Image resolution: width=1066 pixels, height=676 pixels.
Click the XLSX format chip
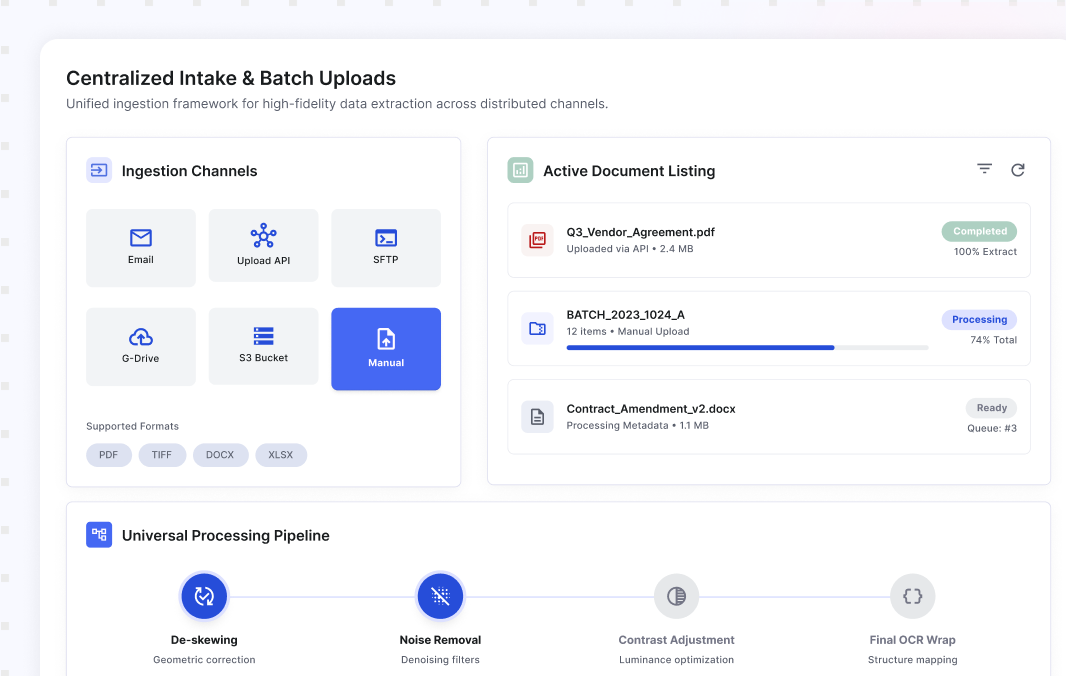coord(281,455)
